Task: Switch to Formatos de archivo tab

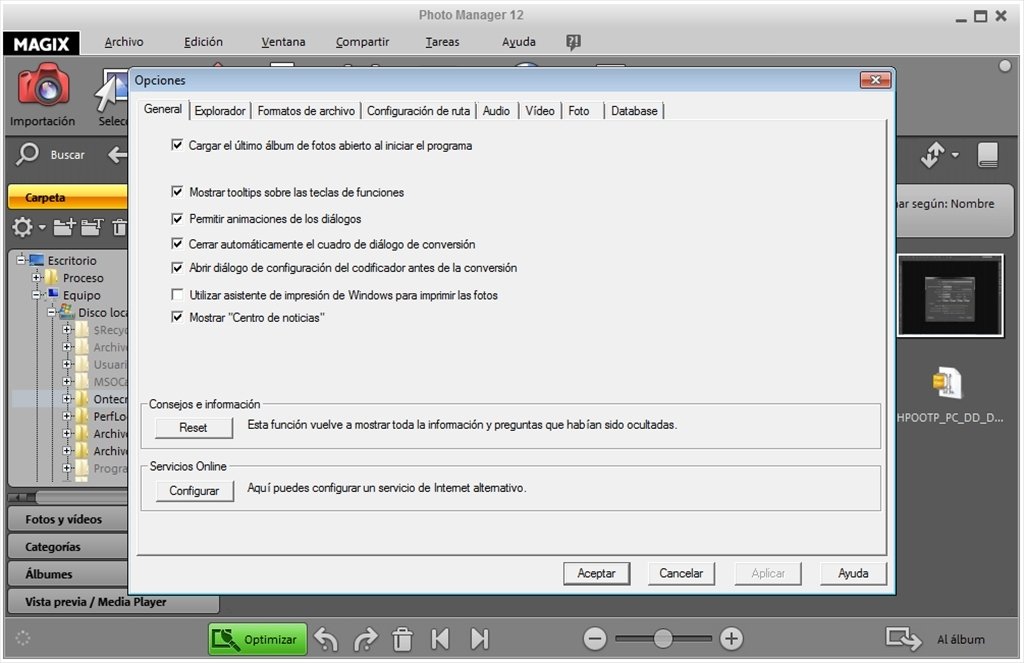Action: [306, 111]
